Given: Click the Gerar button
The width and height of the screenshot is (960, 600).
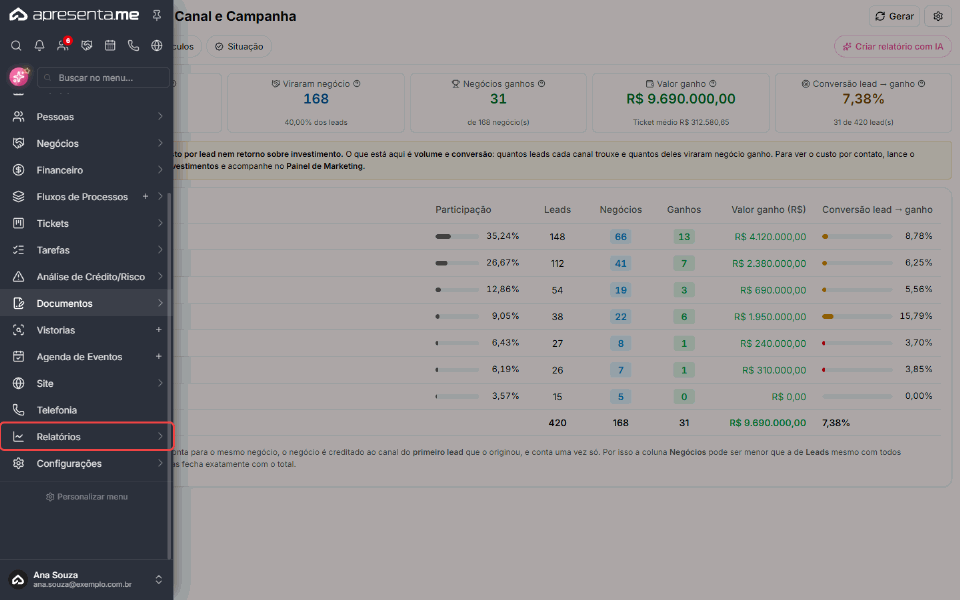Looking at the screenshot, I should [894, 17].
